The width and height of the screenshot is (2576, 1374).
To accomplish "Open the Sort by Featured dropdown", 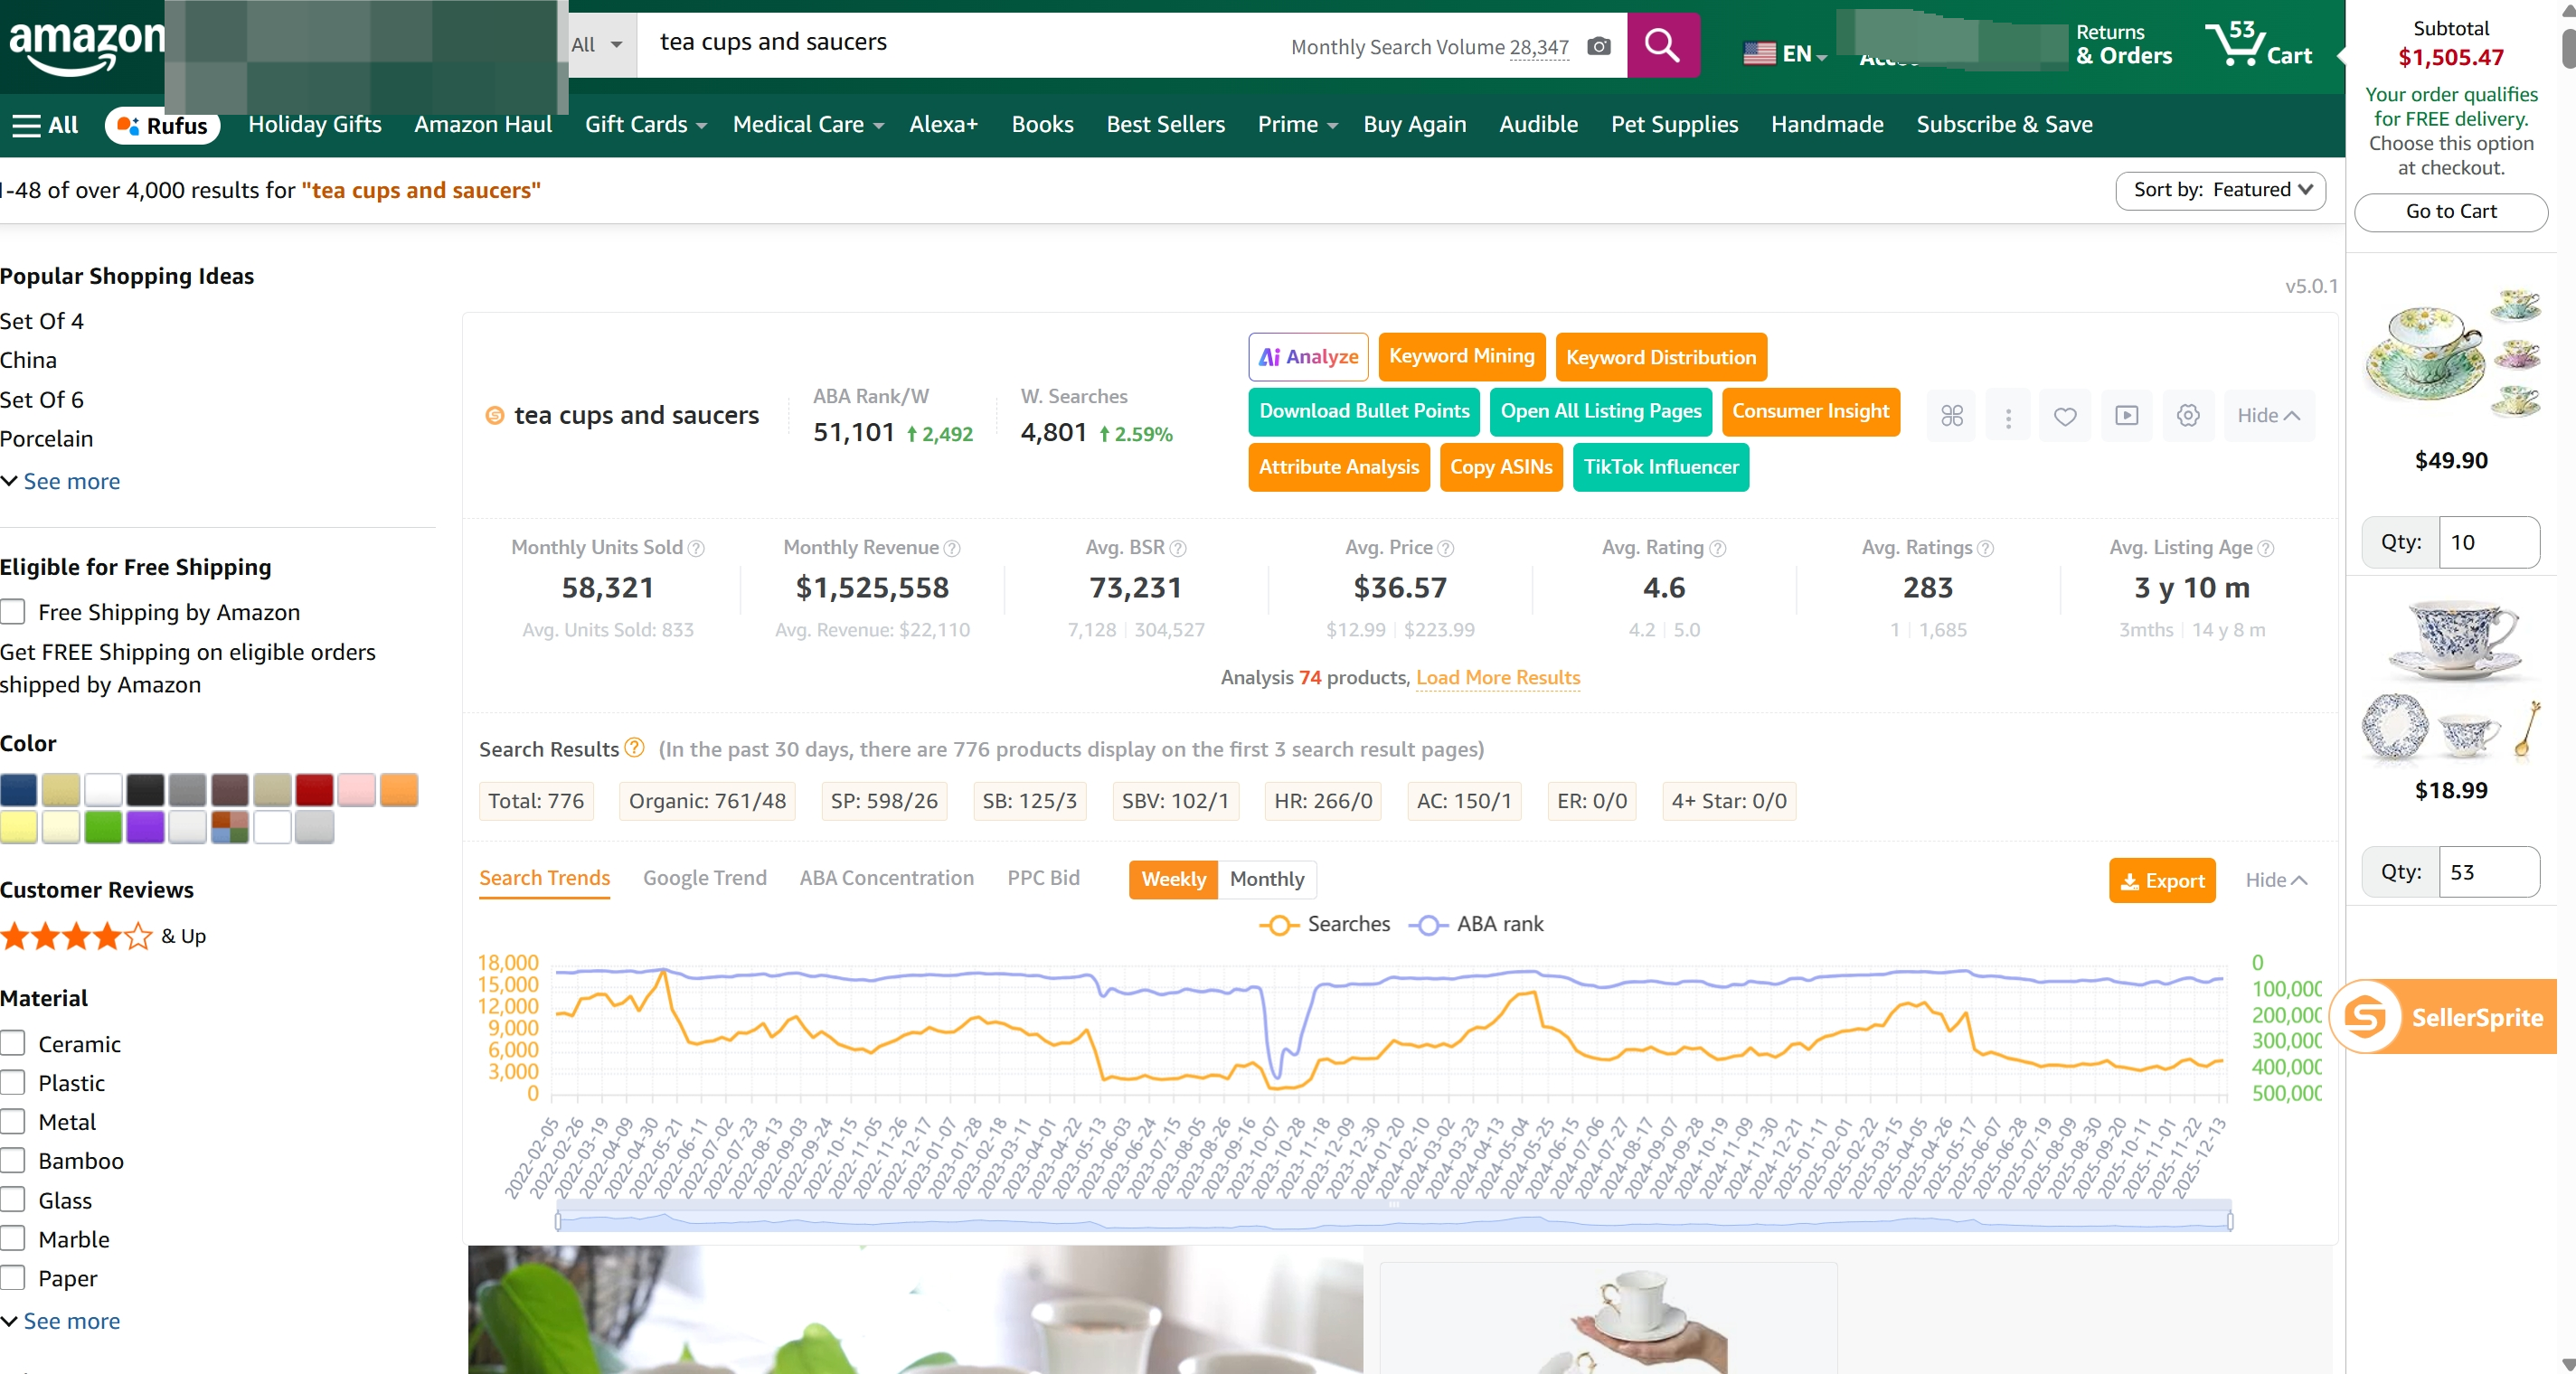I will pyautogui.click(x=2220, y=190).
